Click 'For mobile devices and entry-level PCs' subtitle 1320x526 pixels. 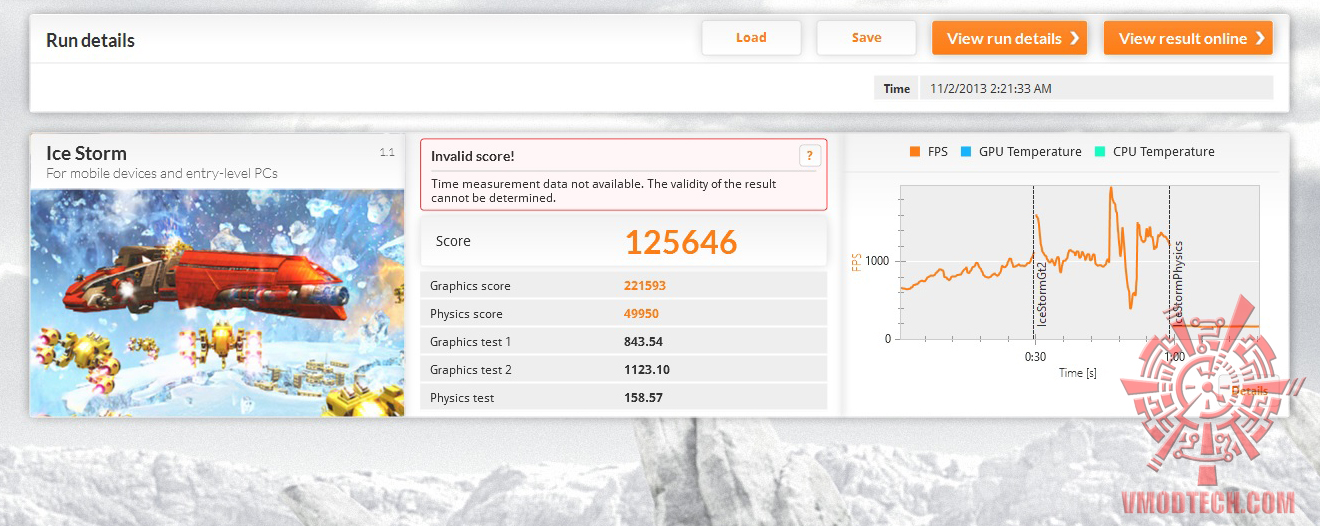(x=162, y=173)
